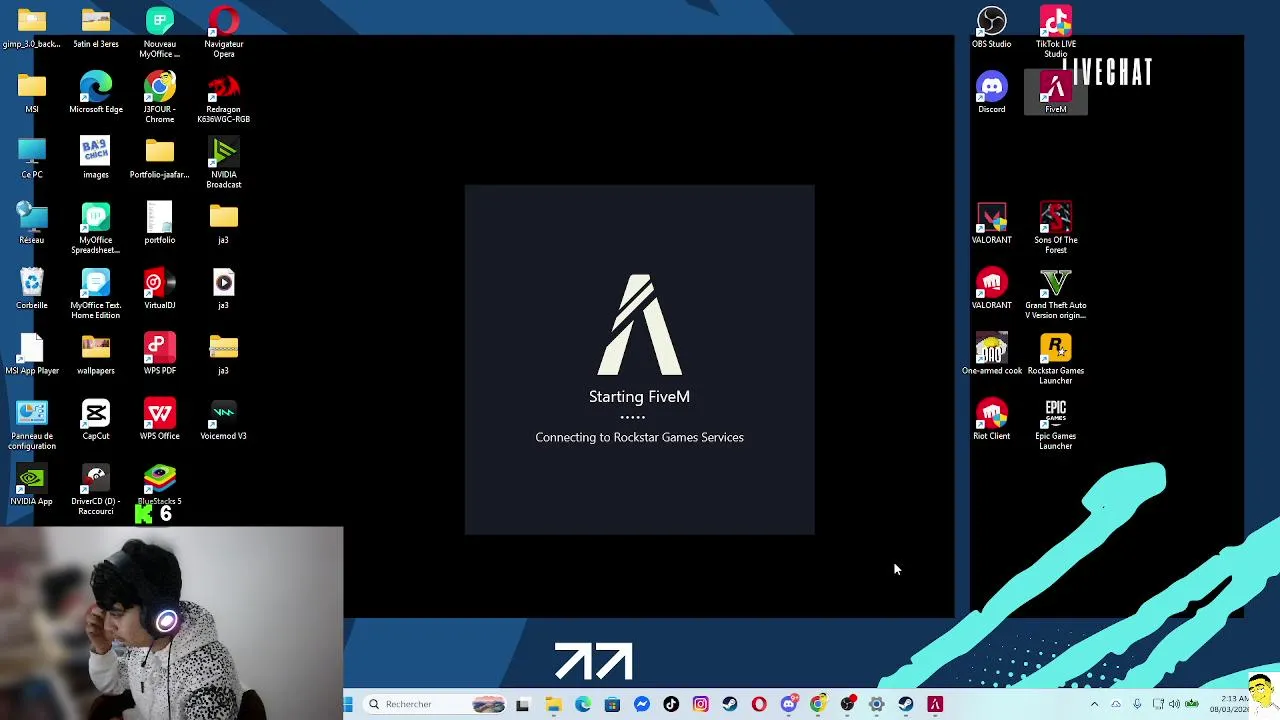Open Redragon K636WGC-RGB software
1280x720 pixels.
[223, 97]
